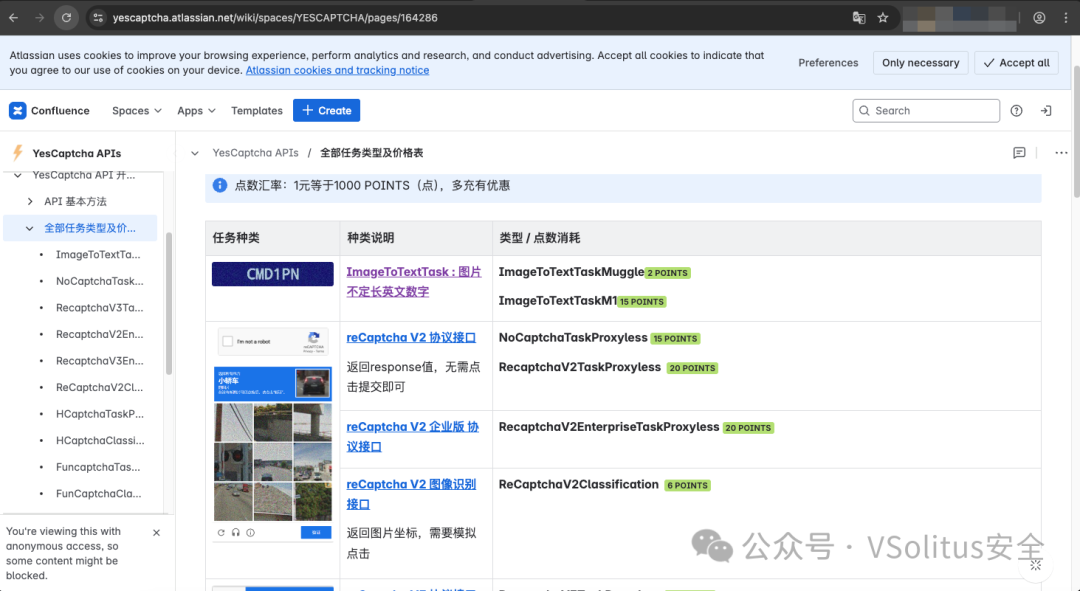Click the floating snowflake icon at bottom right

(x=1035, y=565)
